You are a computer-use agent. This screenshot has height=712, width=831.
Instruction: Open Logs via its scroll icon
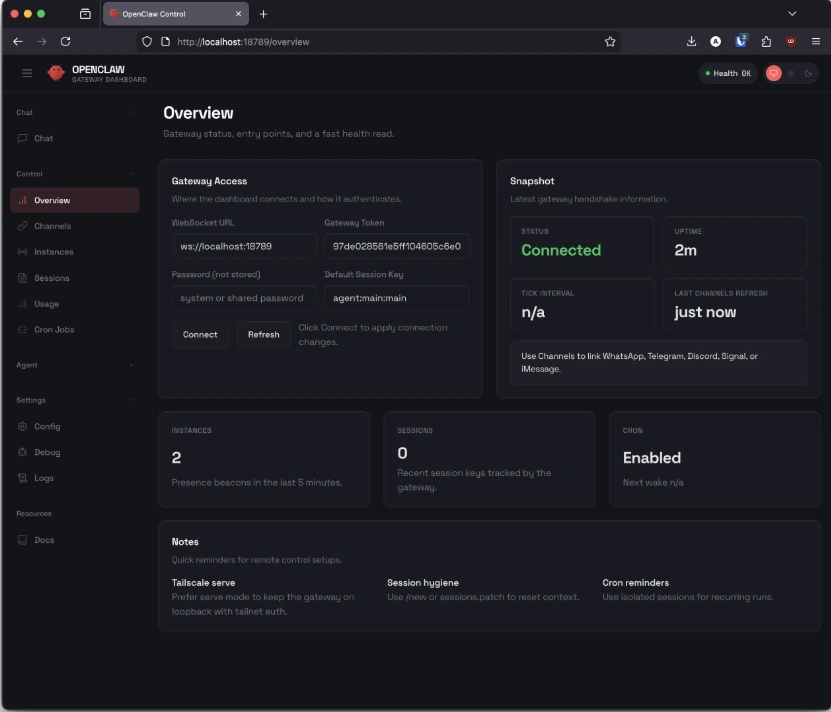[22, 478]
